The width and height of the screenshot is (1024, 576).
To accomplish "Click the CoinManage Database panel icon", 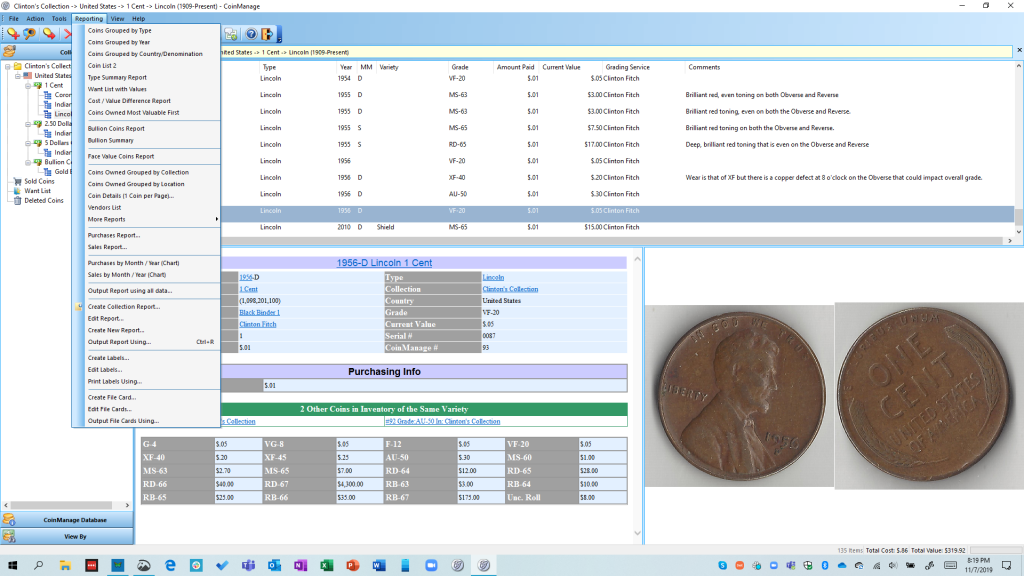I will [8, 520].
